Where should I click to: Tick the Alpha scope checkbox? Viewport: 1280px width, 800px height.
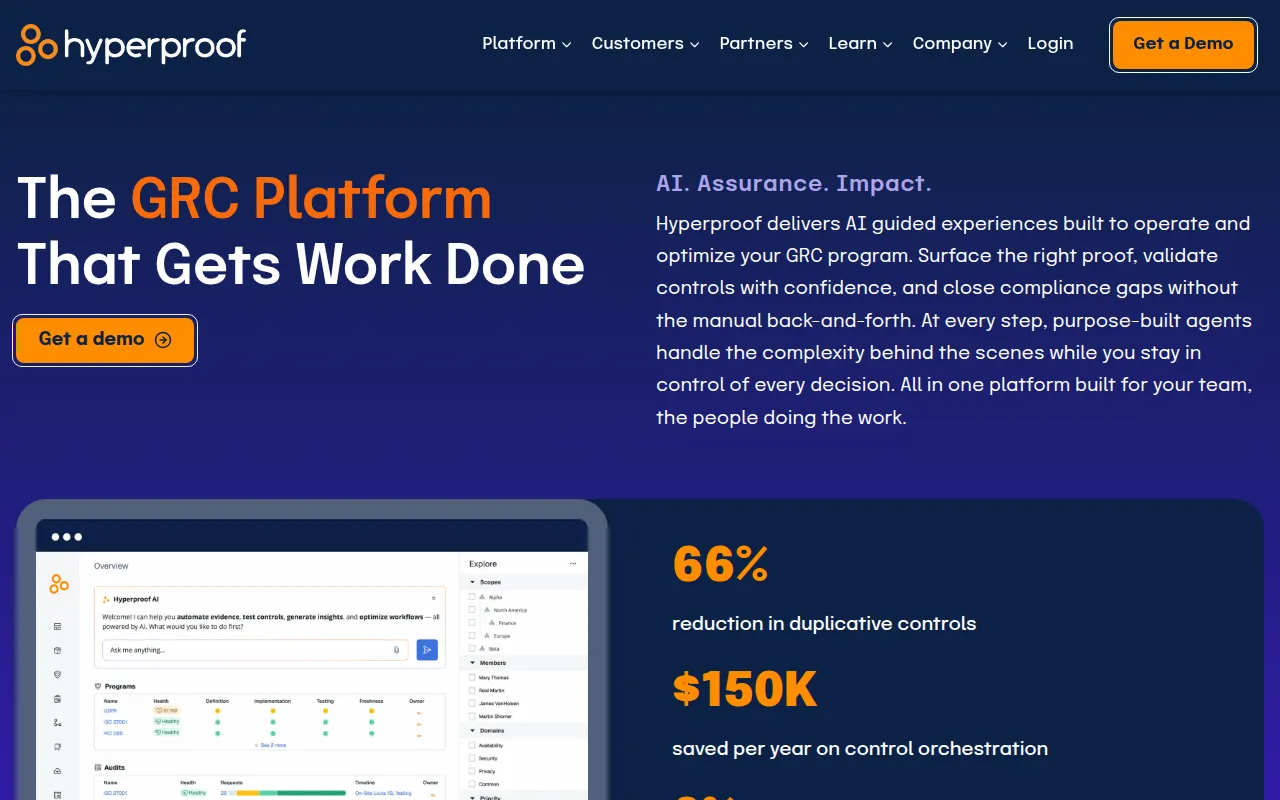tap(472, 596)
